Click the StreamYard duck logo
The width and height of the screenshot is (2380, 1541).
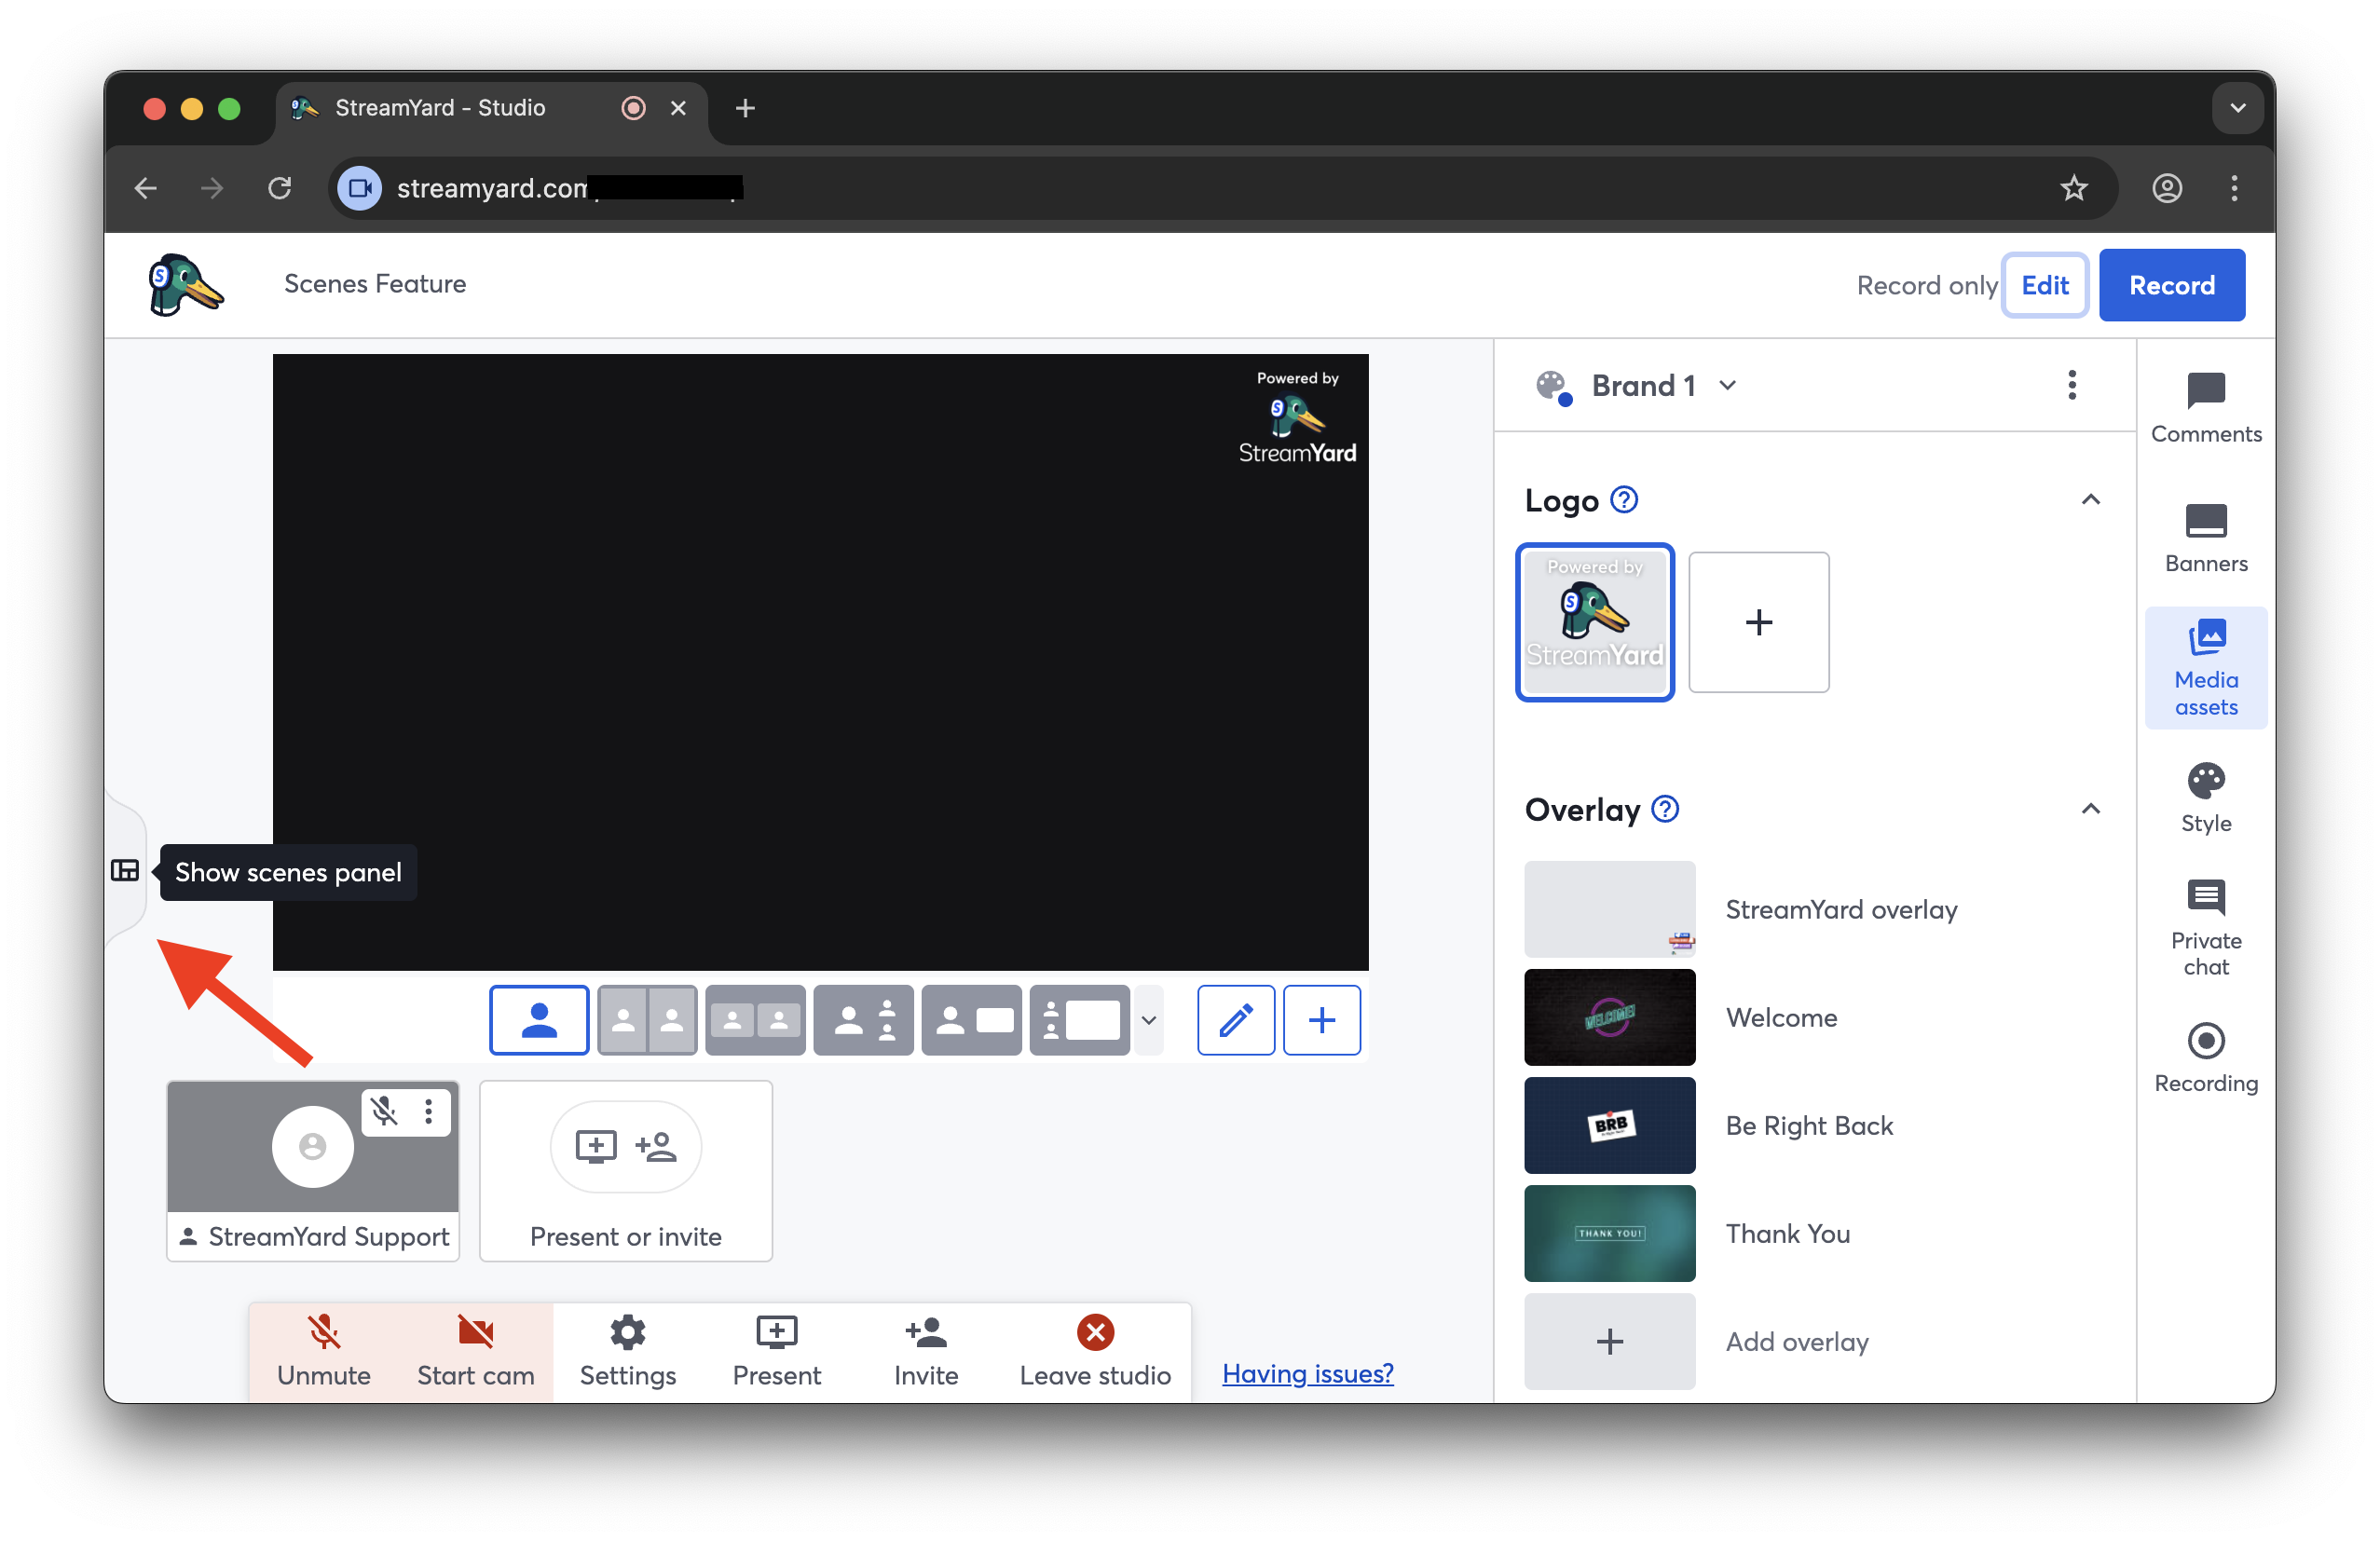(x=186, y=285)
